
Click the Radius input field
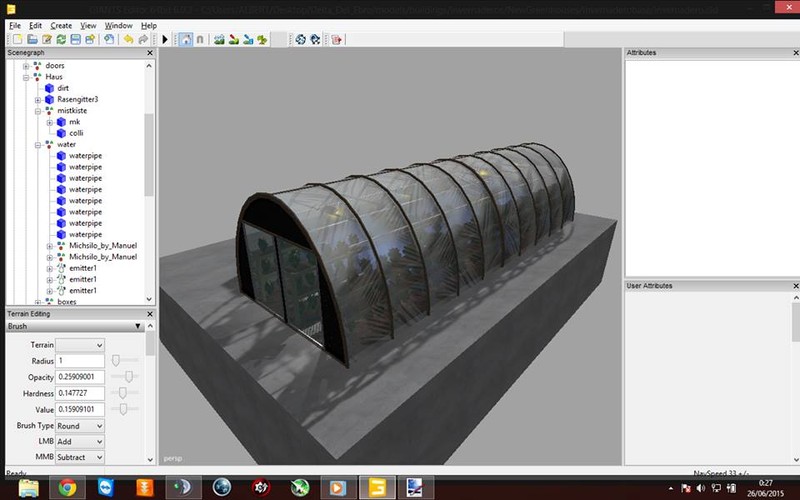[x=80, y=360]
